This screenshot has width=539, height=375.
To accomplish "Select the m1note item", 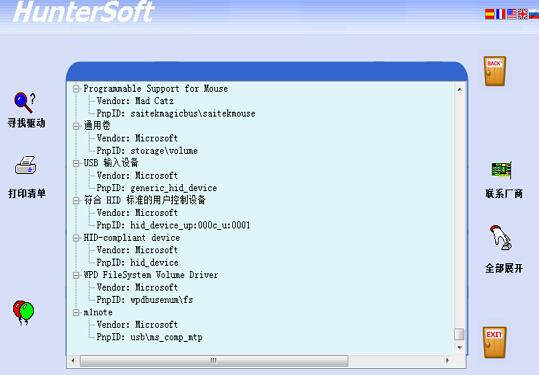I will pos(98,312).
